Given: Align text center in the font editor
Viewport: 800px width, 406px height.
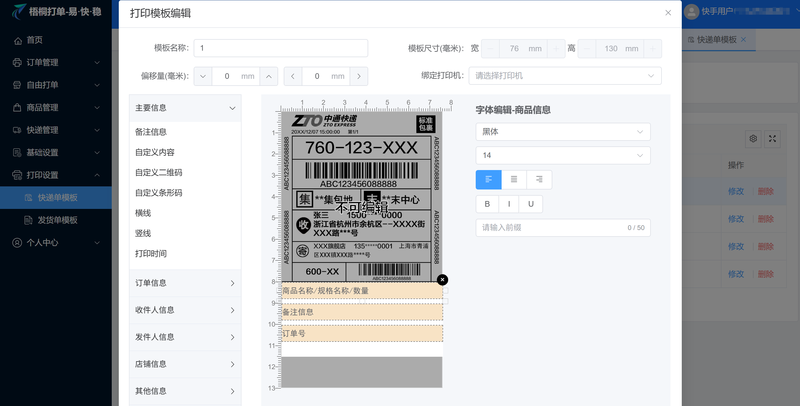Looking at the screenshot, I should [x=514, y=180].
